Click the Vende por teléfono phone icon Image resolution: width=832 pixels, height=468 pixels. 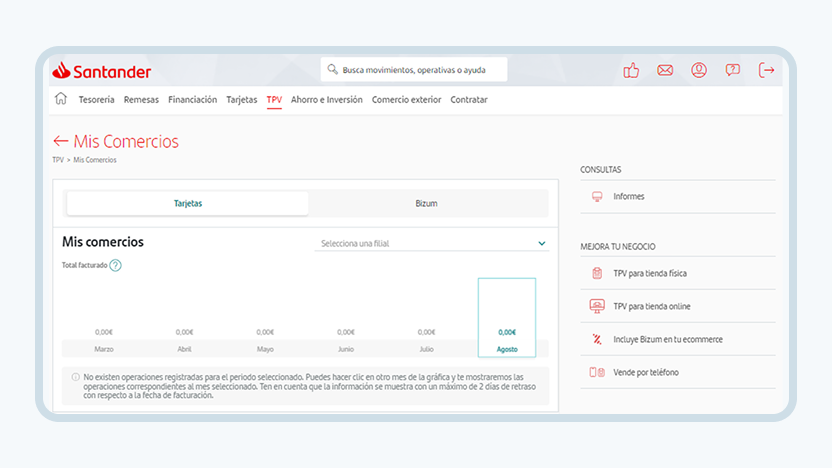coord(597,372)
